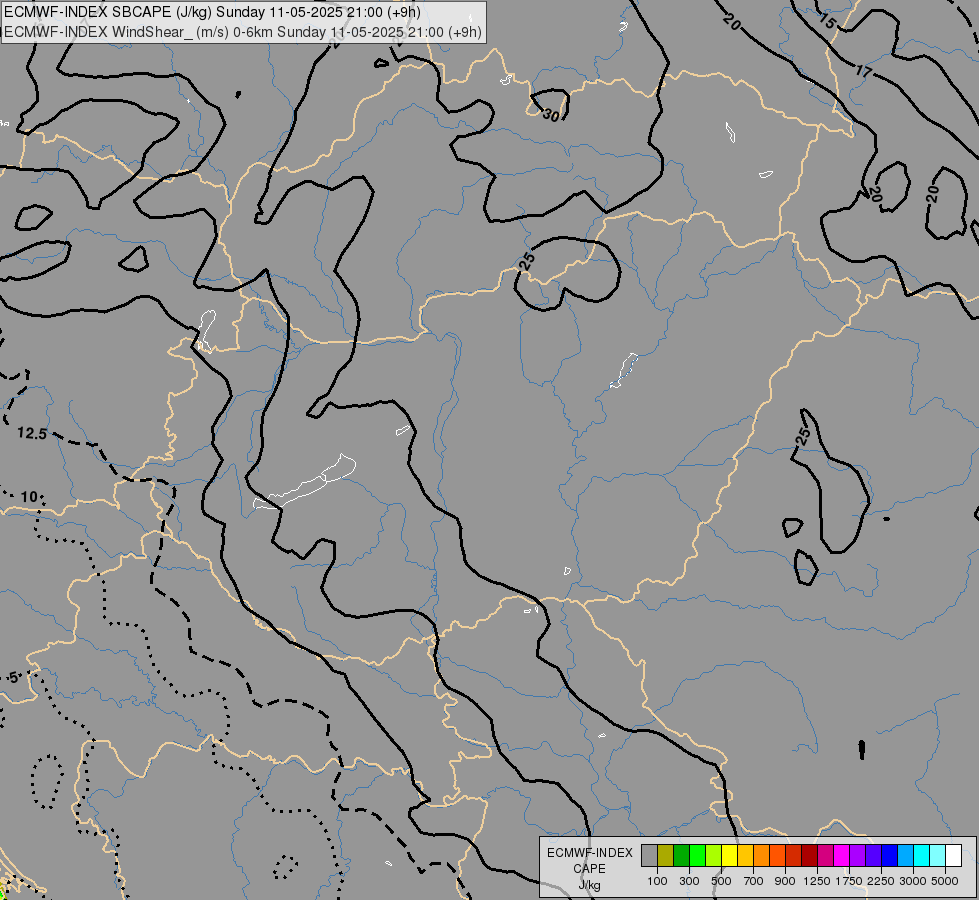Click the '30' wind shear contour label
Image resolution: width=979 pixels, height=900 pixels.
pos(551,115)
